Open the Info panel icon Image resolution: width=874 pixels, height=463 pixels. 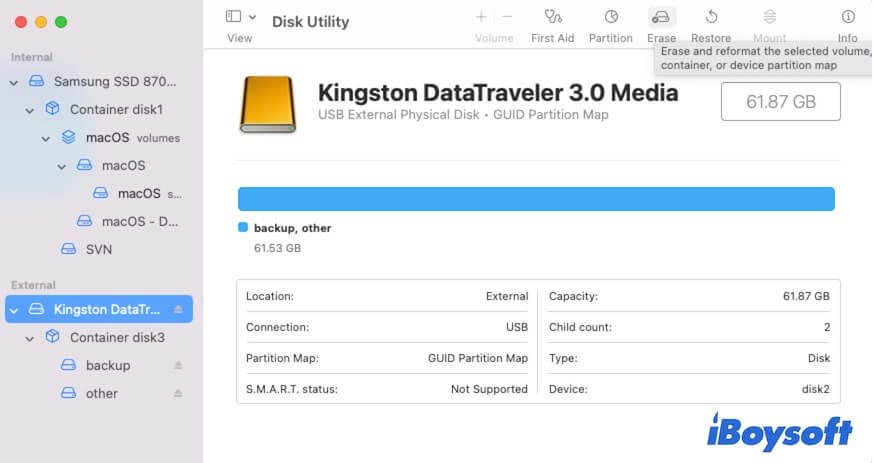[848, 17]
